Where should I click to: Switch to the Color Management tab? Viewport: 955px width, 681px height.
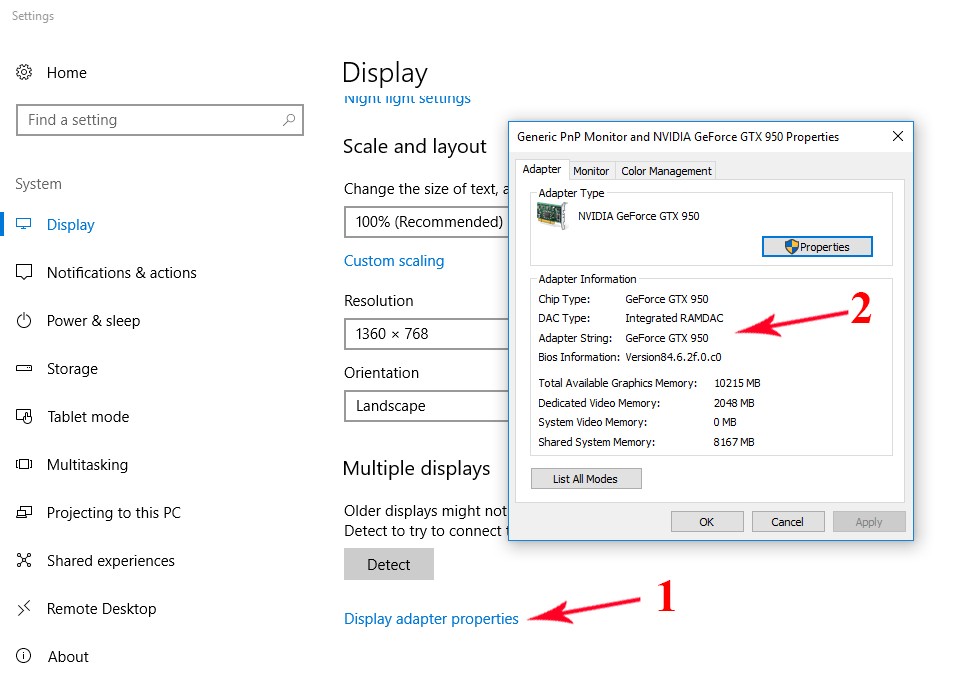666,171
